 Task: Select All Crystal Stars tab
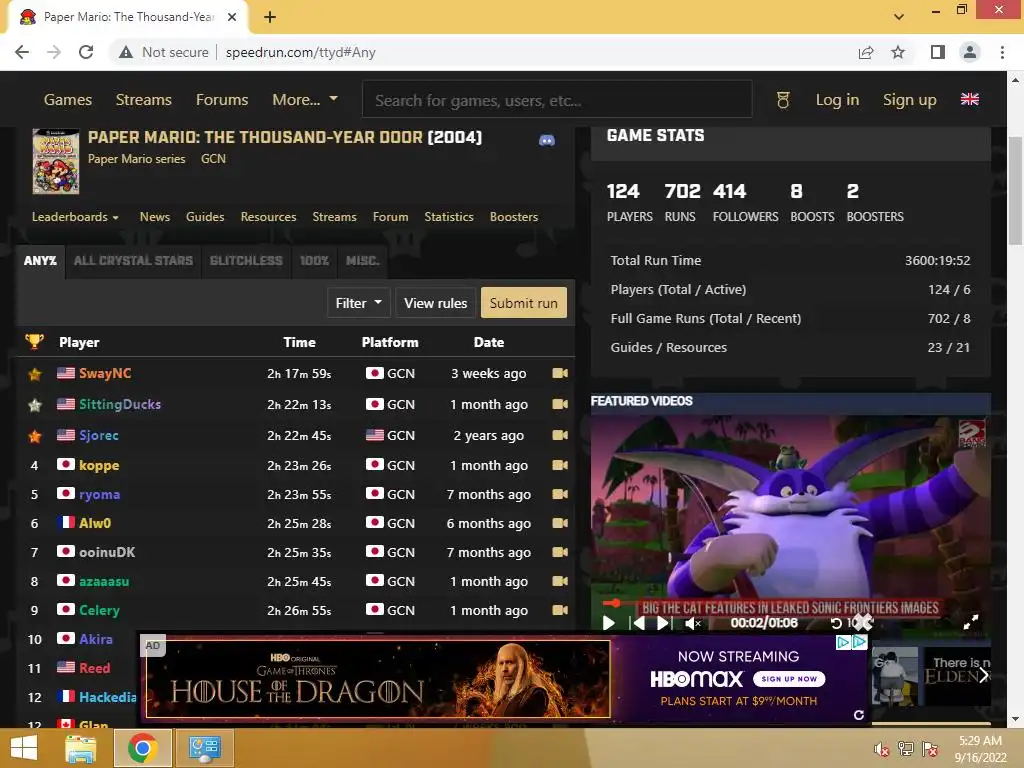tap(133, 261)
